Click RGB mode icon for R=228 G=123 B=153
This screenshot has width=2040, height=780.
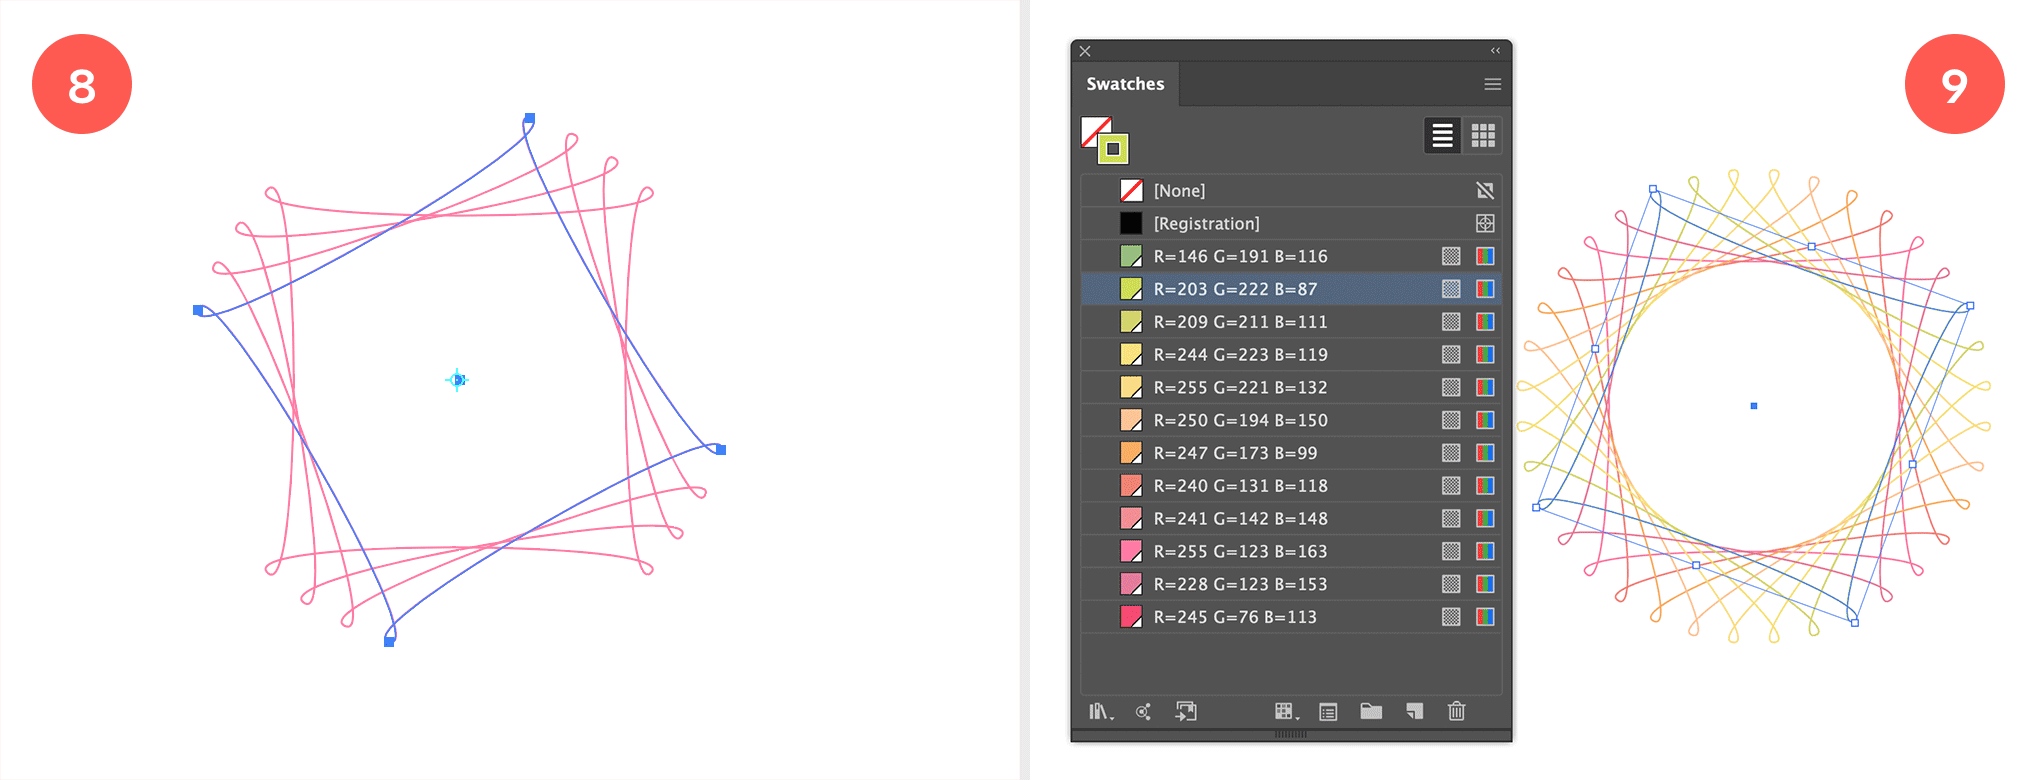(x=1485, y=584)
